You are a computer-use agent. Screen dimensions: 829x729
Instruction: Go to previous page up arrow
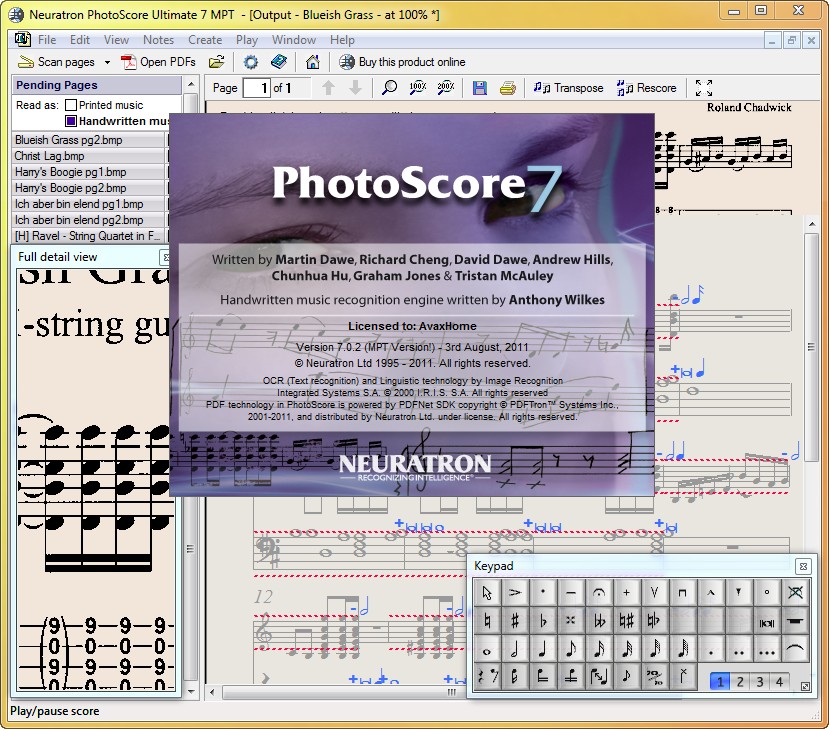(328, 88)
